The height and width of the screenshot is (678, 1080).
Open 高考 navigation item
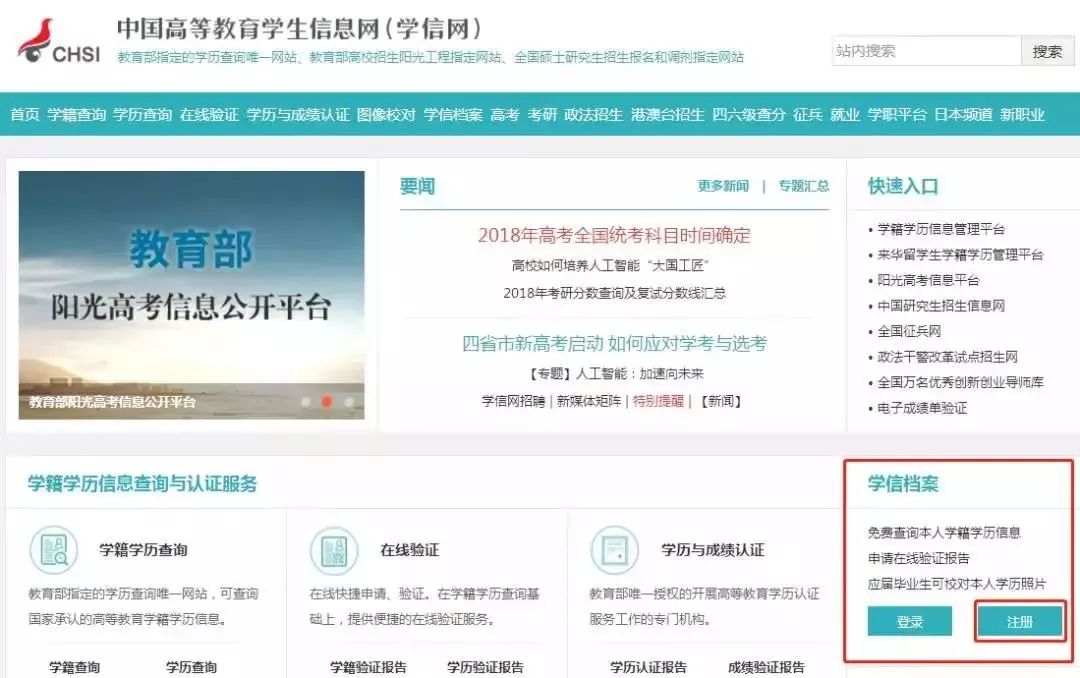tap(505, 114)
